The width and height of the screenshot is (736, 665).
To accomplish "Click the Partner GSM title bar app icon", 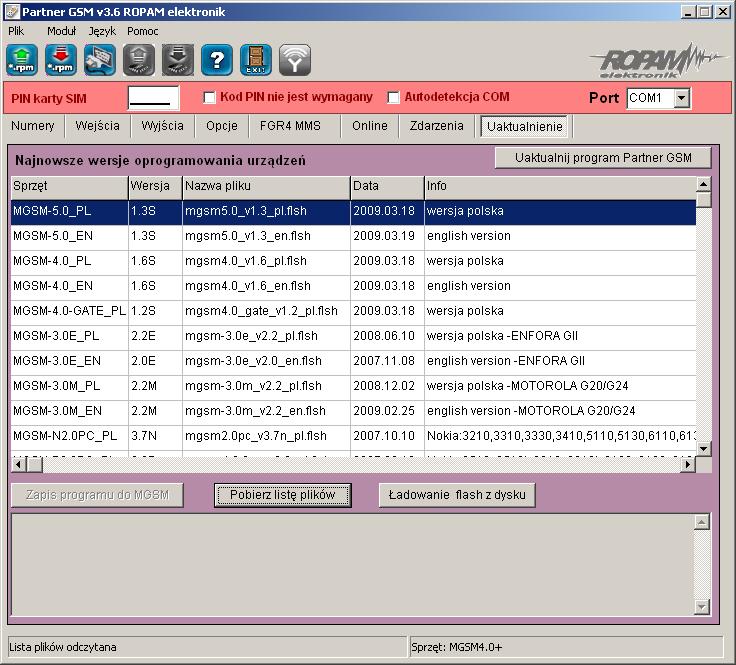I will coord(12,12).
